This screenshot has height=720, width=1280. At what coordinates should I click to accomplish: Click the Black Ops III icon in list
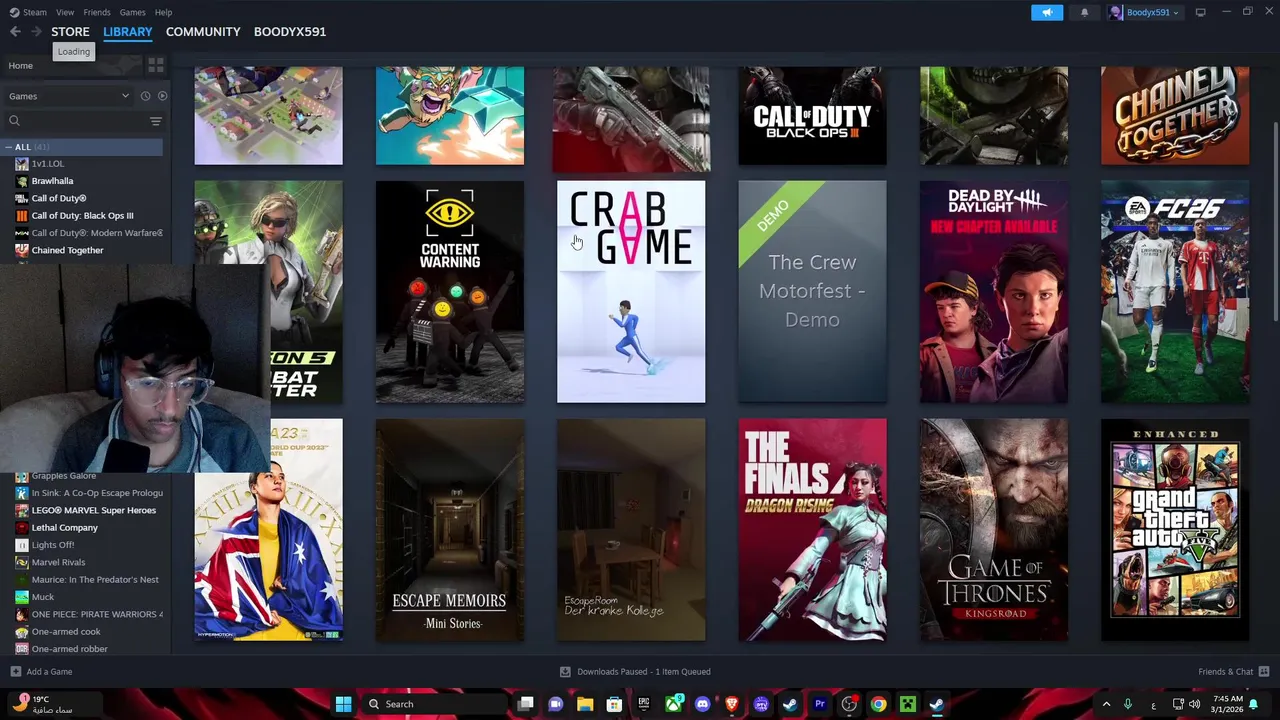coord(22,215)
